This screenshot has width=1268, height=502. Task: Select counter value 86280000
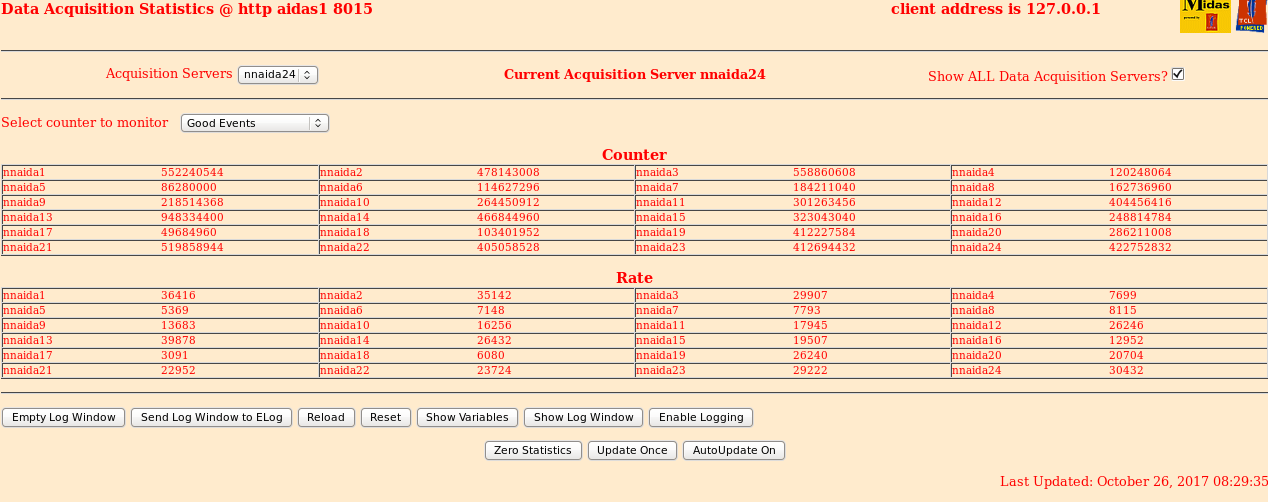pos(189,187)
